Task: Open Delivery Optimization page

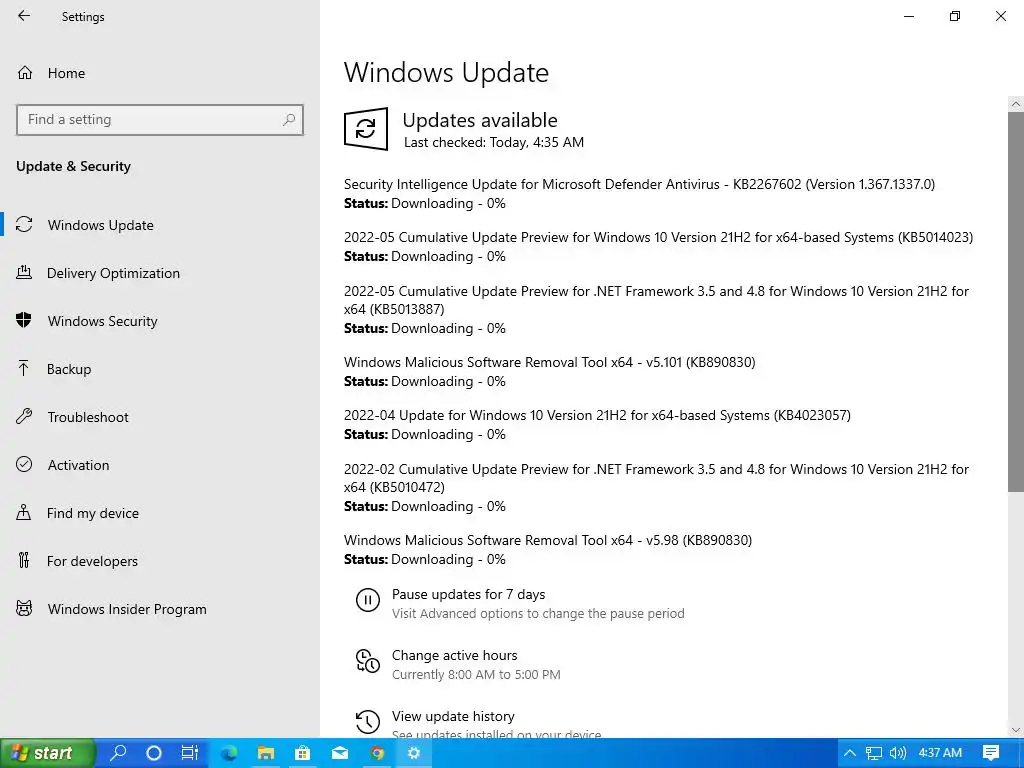Action: pyautogui.click(x=113, y=273)
